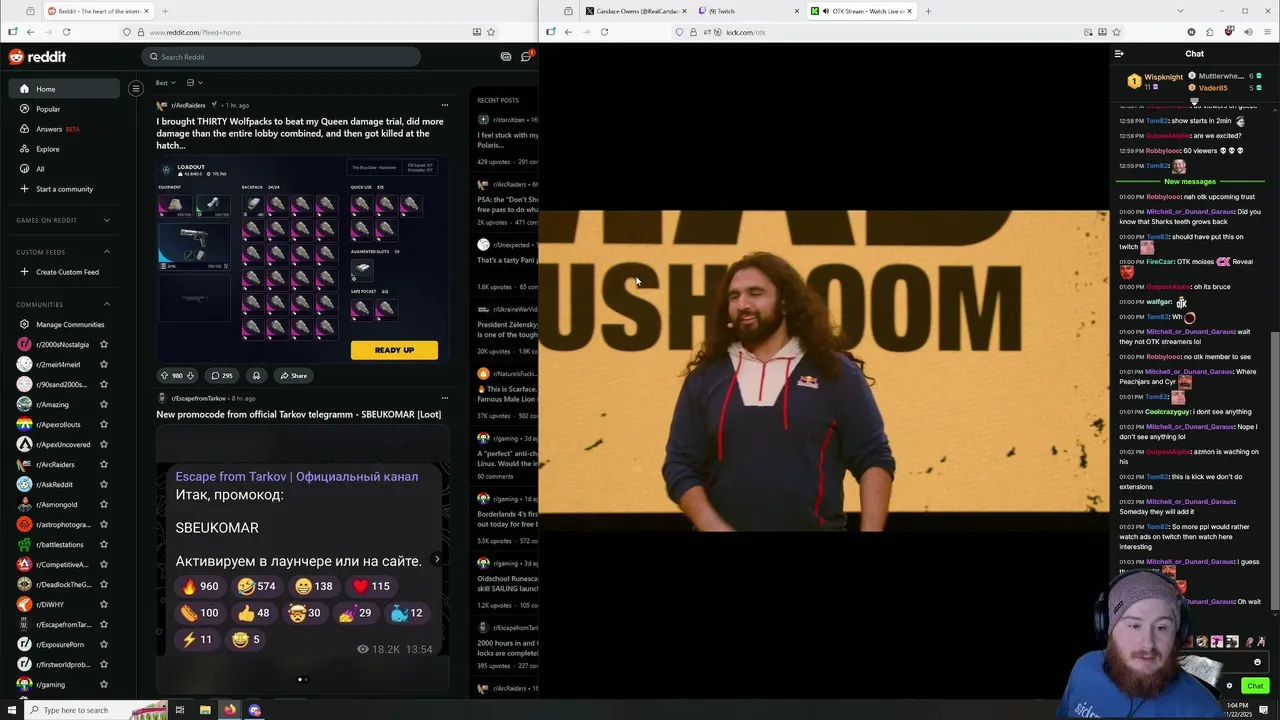The height and width of the screenshot is (720, 1280).
Task: Toggle favorite star for r/ArcRaiders
Action: pos(103,464)
